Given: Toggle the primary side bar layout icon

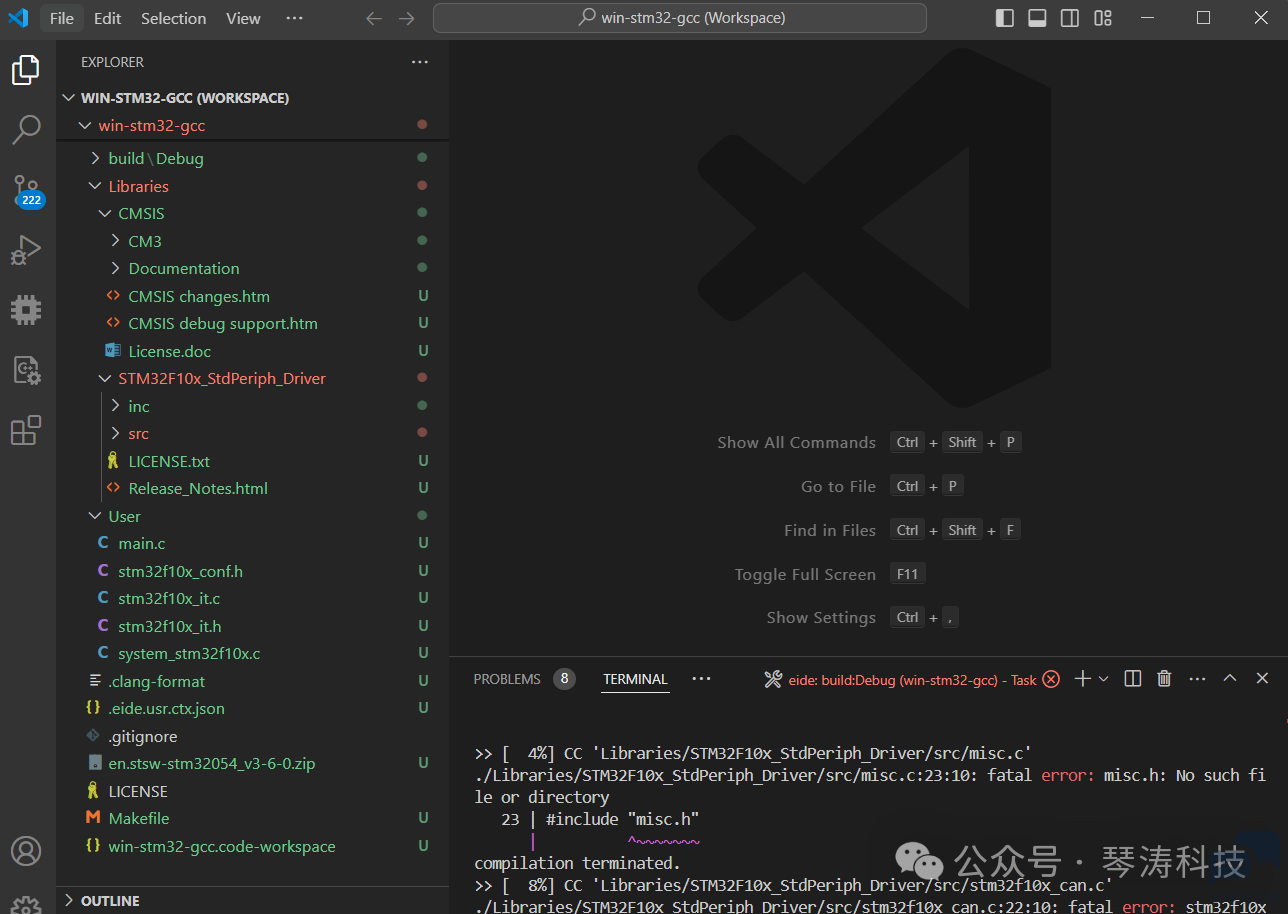Looking at the screenshot, I should (1005, 18).
